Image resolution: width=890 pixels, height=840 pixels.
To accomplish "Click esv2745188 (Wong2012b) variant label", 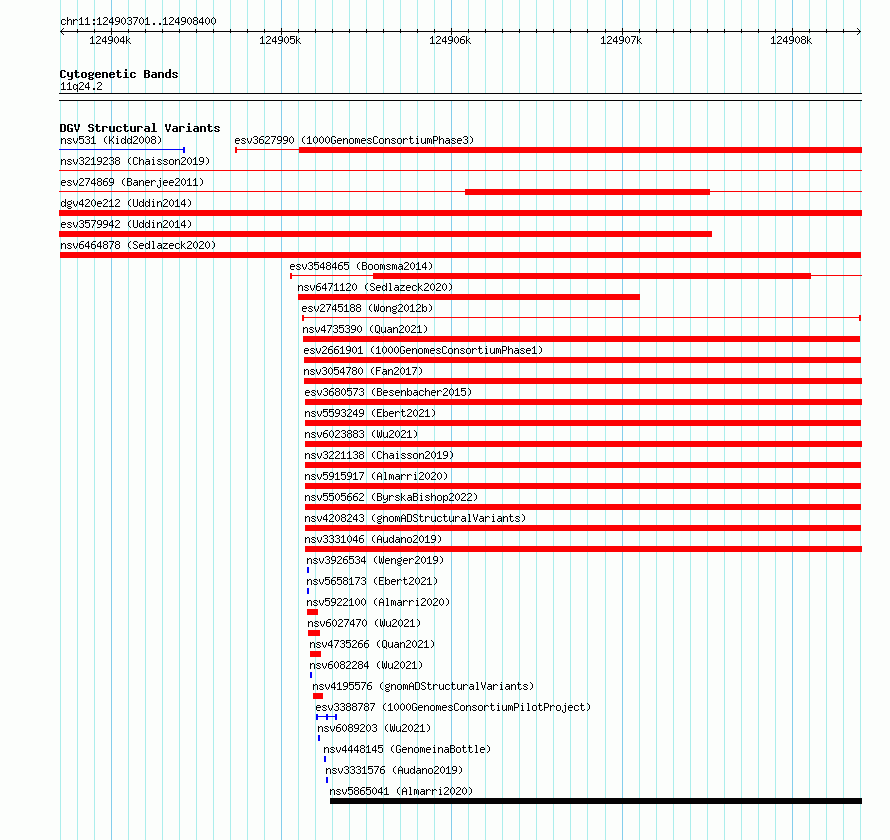I will coord(367,308).
